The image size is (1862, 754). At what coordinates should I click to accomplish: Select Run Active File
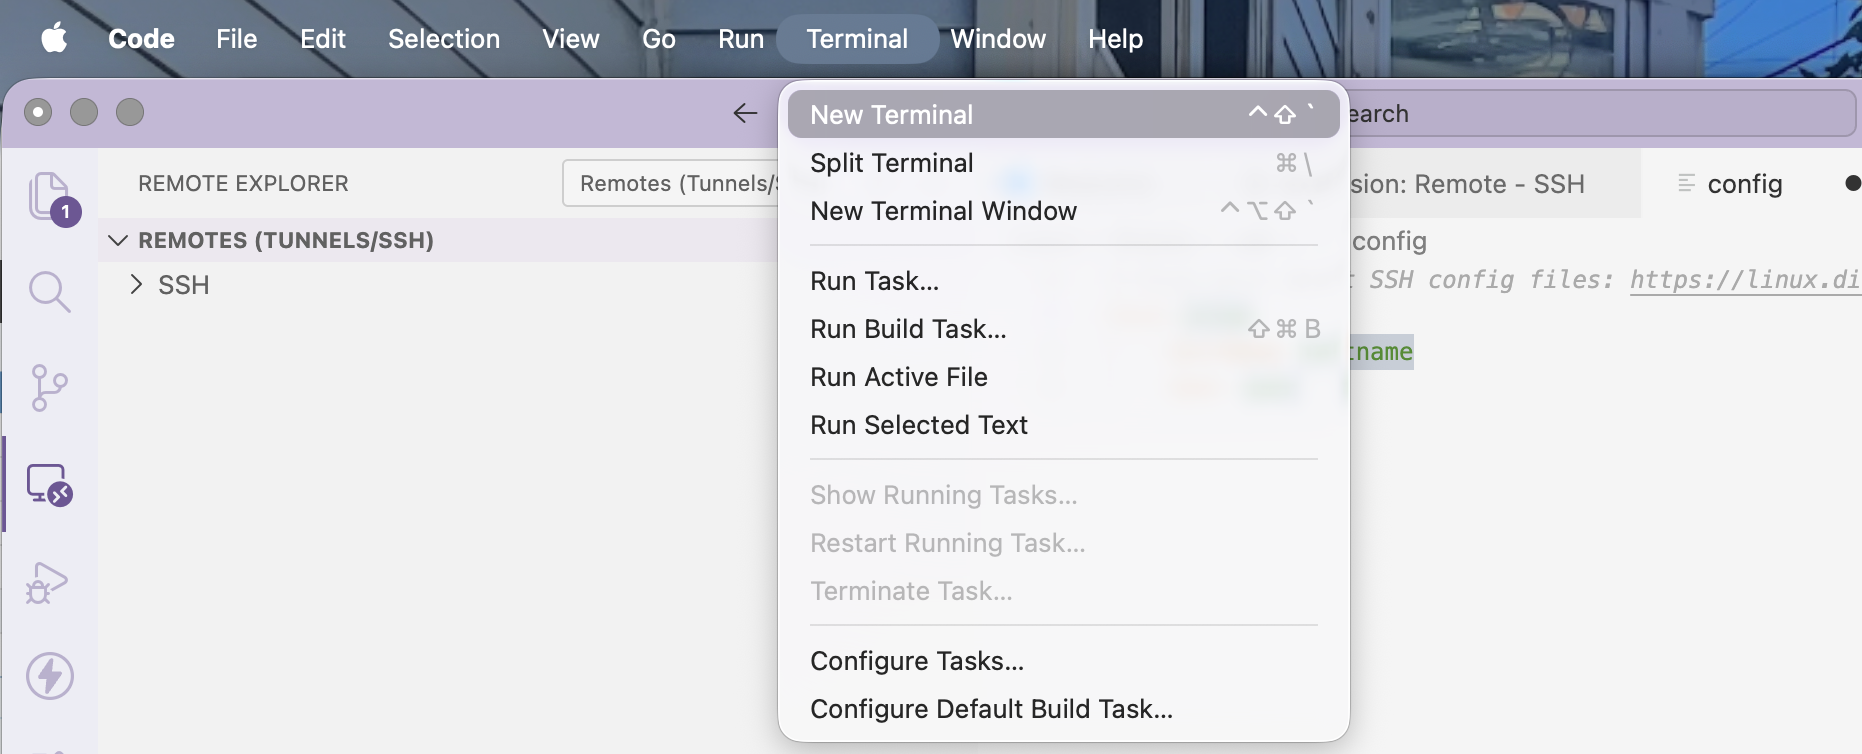[1064, 377]
